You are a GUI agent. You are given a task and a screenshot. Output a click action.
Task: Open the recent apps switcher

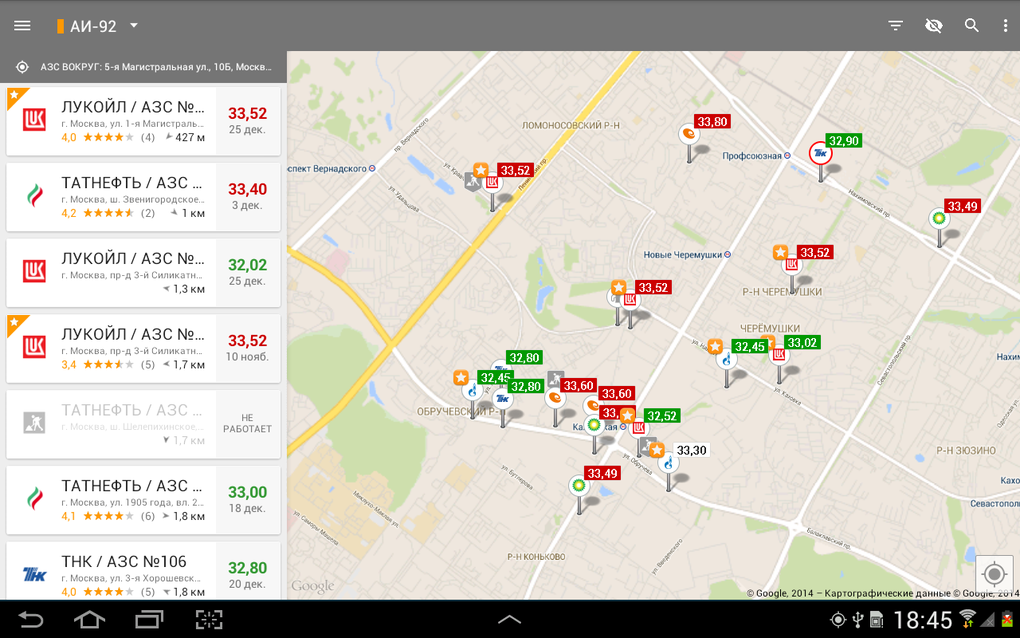click(x=149, y=620)
